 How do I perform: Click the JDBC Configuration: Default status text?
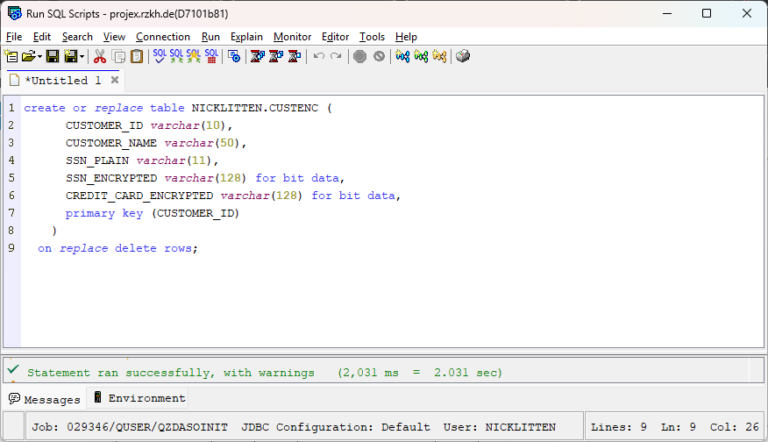336,427
